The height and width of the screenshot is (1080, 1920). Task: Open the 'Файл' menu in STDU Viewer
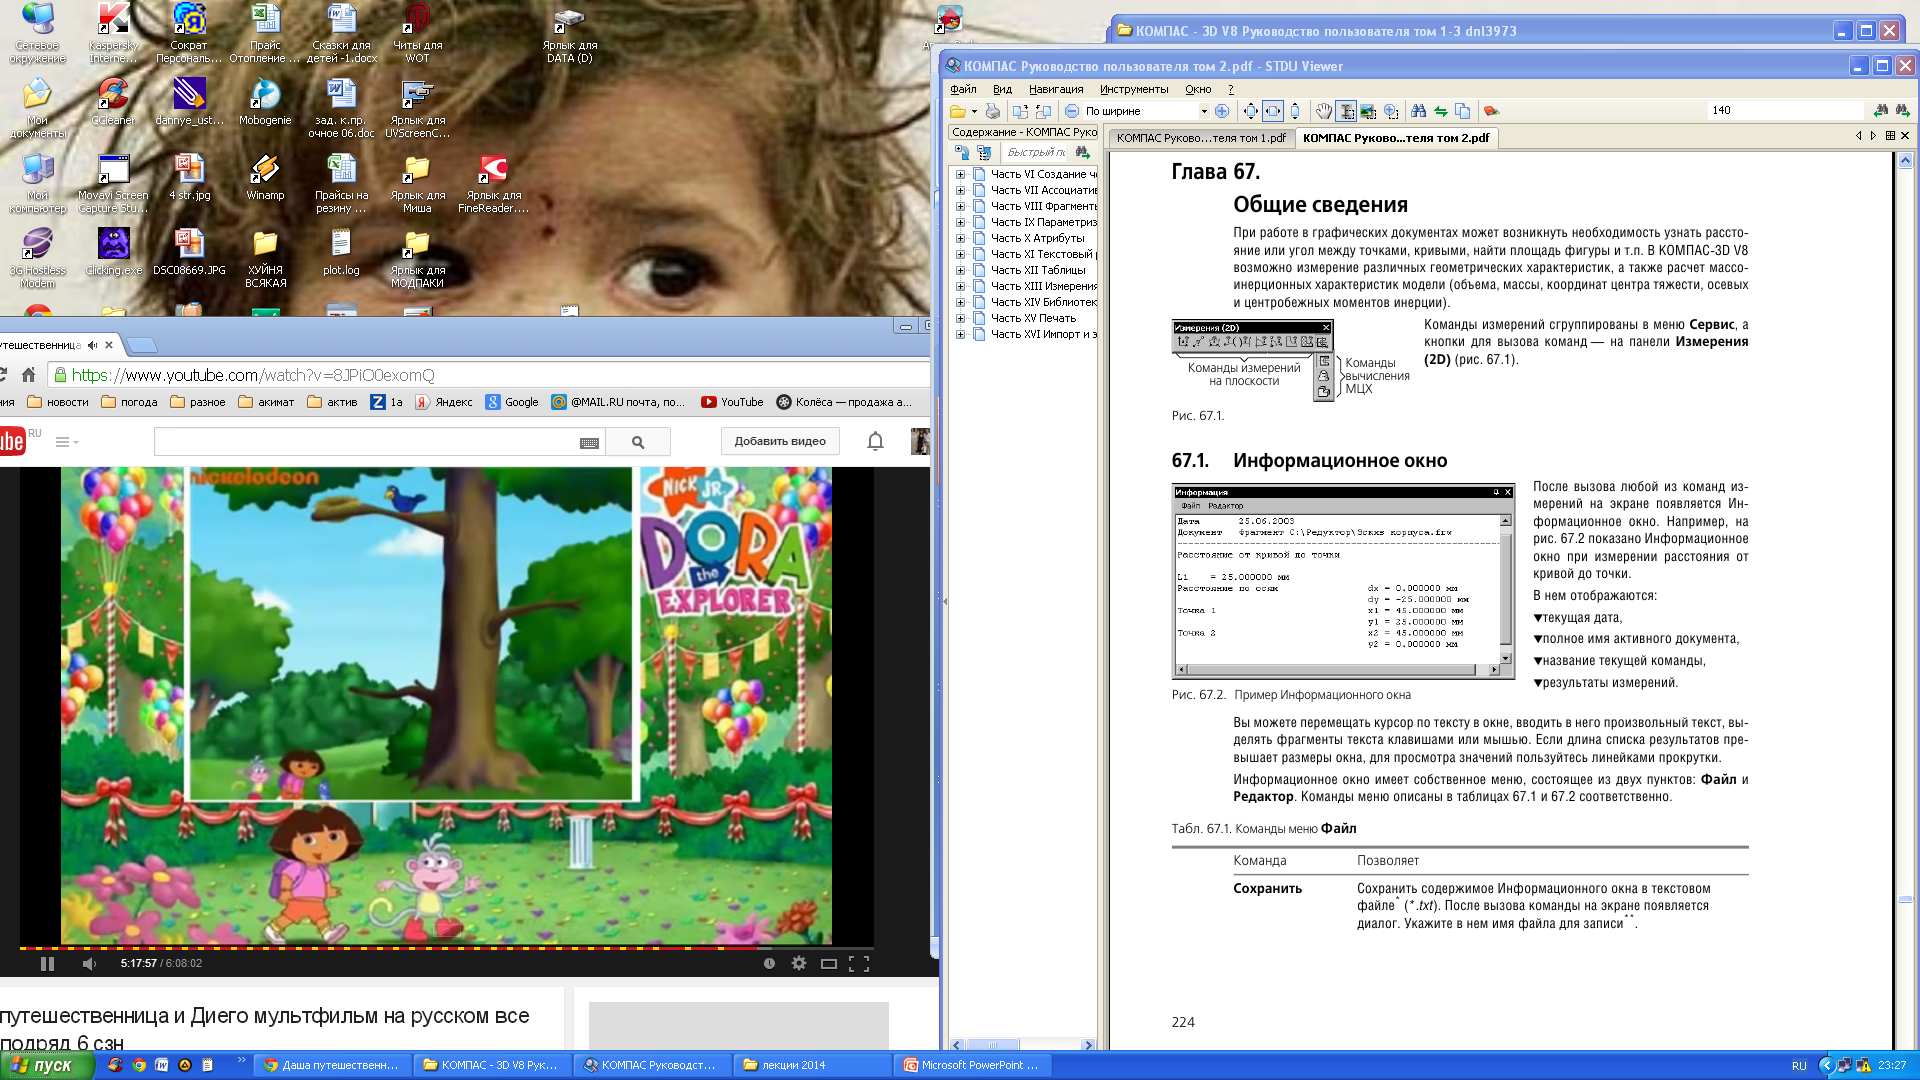click(x=963, y=89)
